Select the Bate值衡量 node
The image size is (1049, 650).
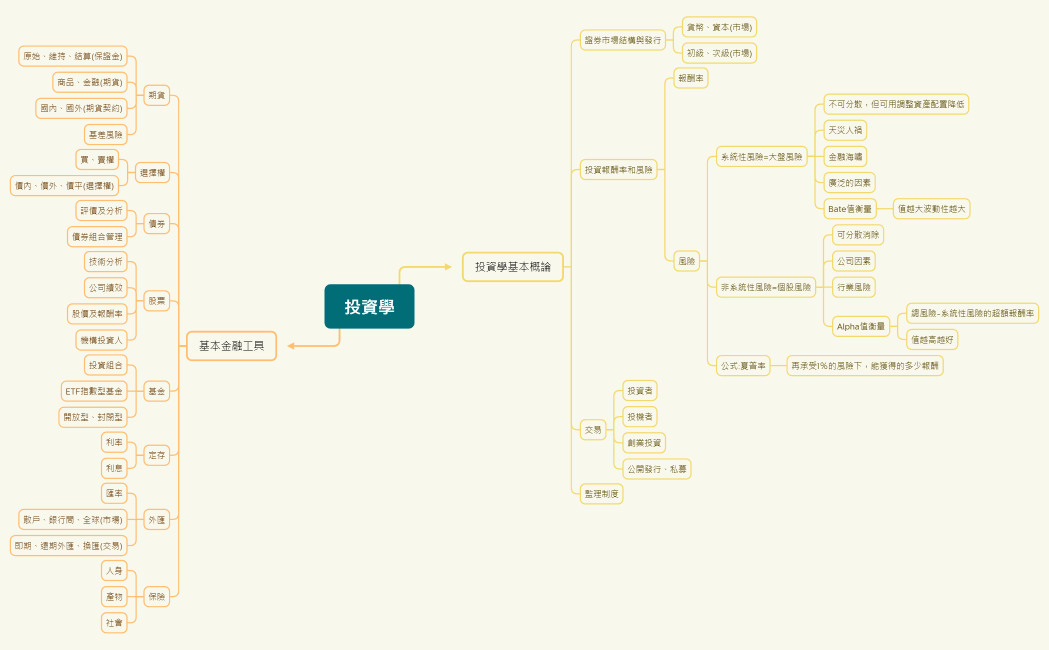coord(850,209)
